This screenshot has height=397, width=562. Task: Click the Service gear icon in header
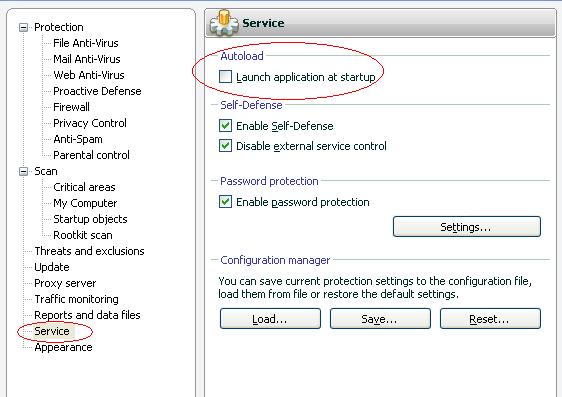click(x=224, y=23)
